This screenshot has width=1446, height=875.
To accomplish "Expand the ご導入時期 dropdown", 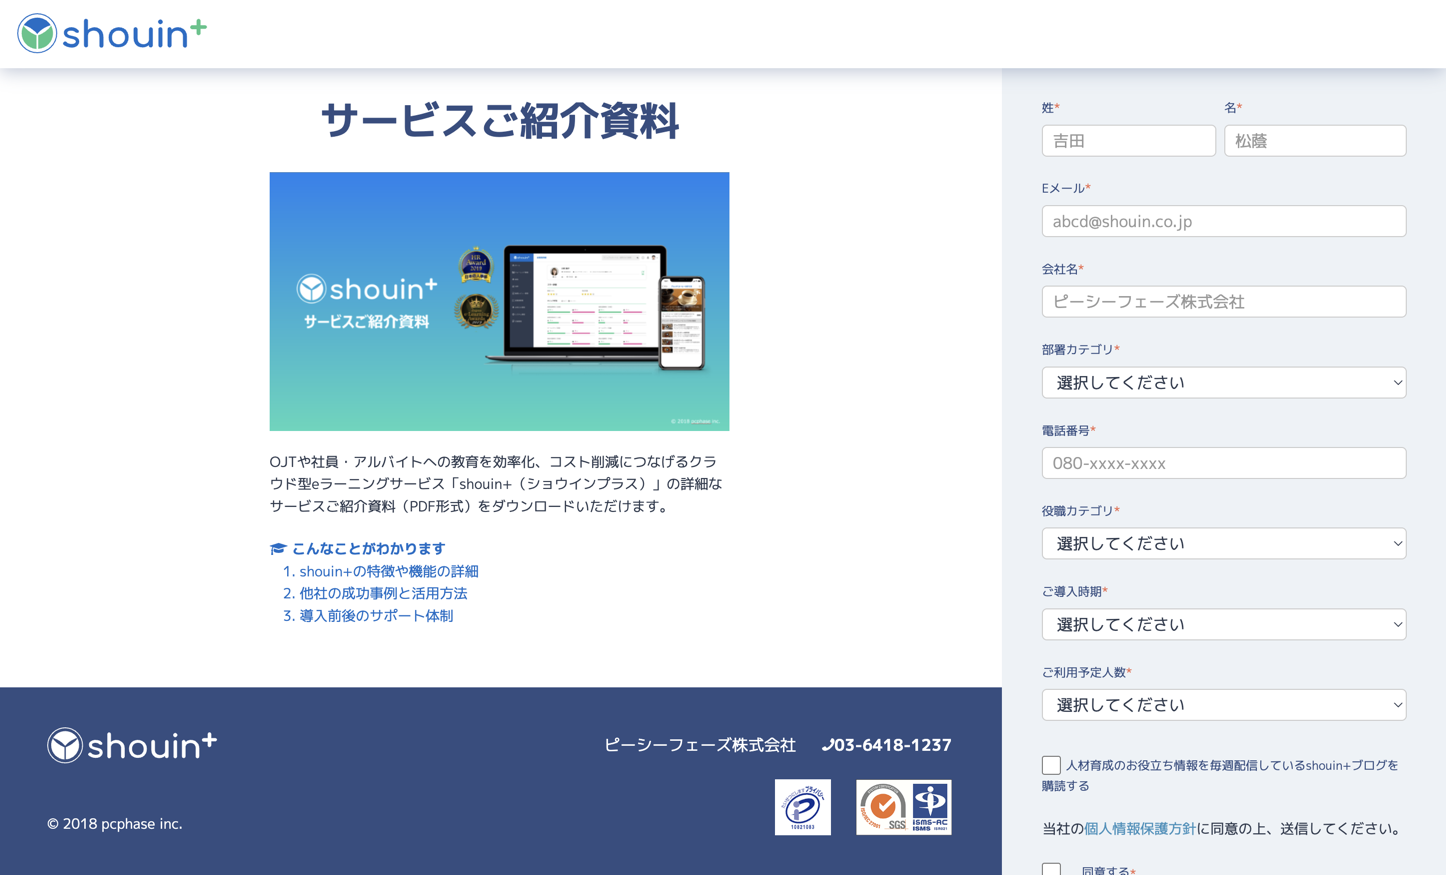I will [x=1223, y=624].
